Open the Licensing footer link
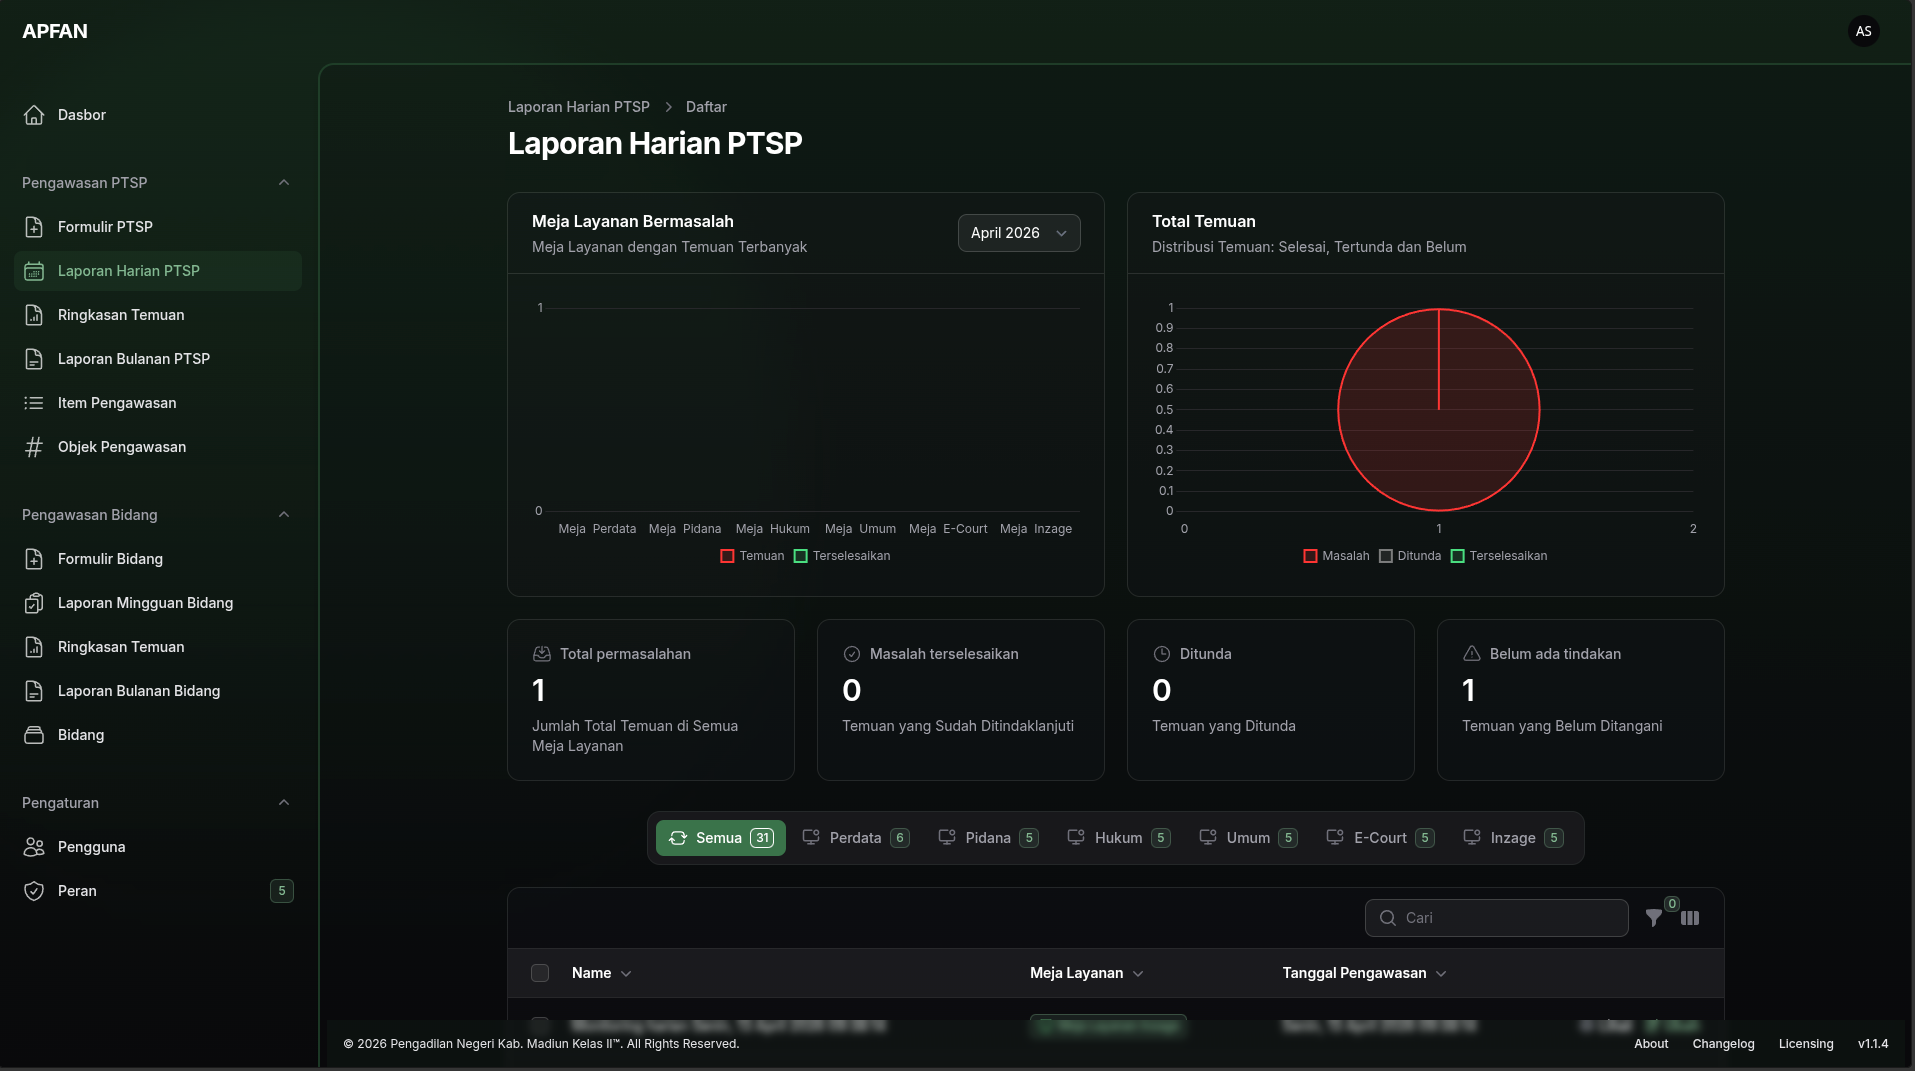The width and height of the screenshot is (1915, 1071). (x=1806, y=1044)
